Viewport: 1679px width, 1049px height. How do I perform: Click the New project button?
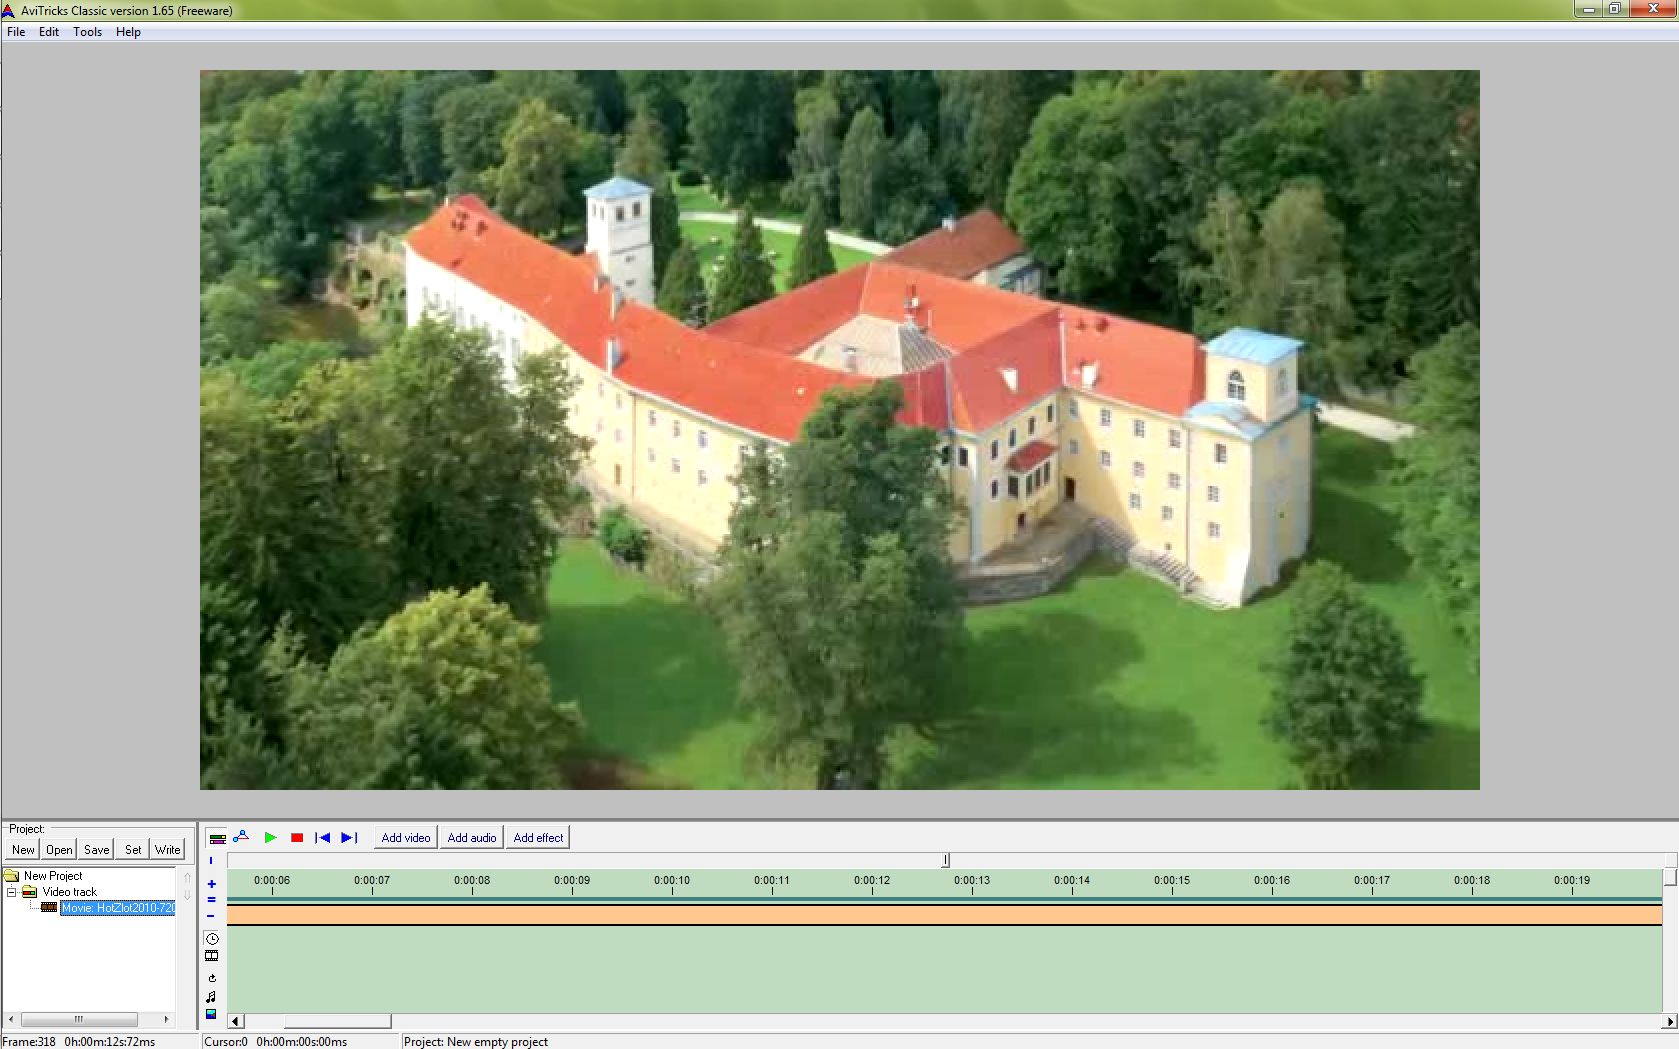[x=23, y=850]
